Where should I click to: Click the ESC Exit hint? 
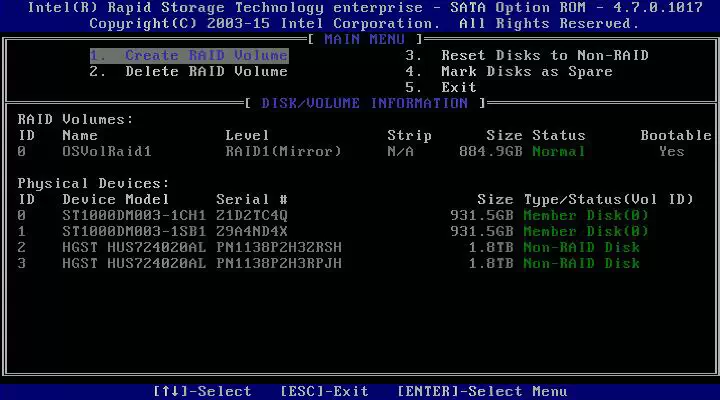coord(324,391)
